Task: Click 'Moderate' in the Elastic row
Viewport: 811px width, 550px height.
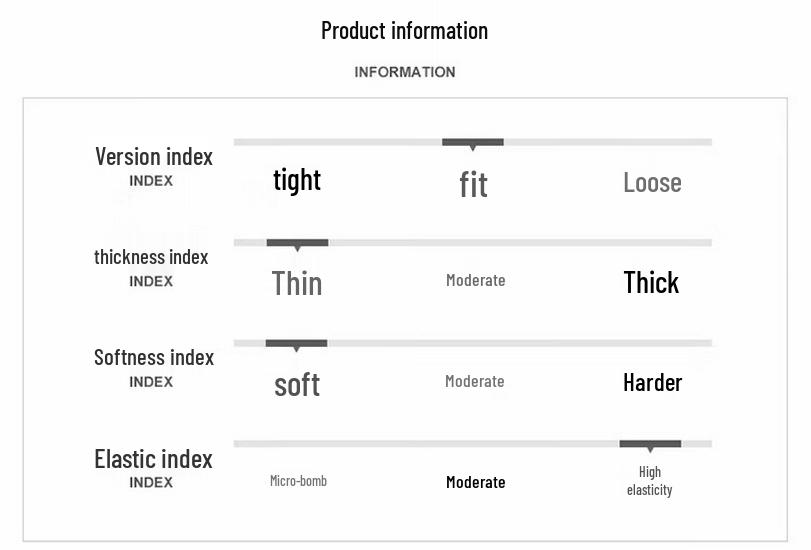Action: (475, 482)
